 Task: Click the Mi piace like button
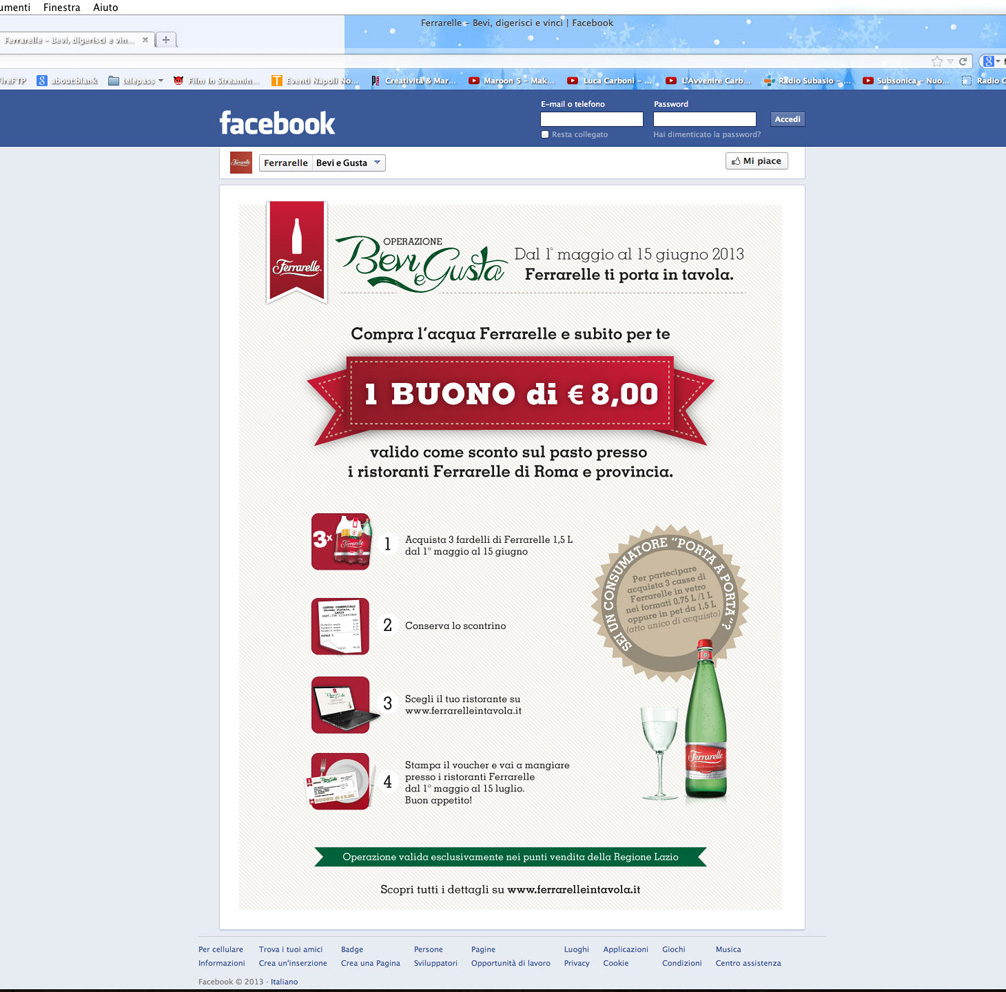tap(756, 161)
